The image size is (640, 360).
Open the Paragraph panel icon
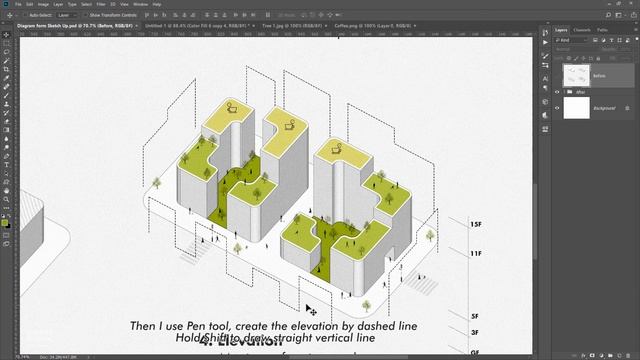coord(545,88)
